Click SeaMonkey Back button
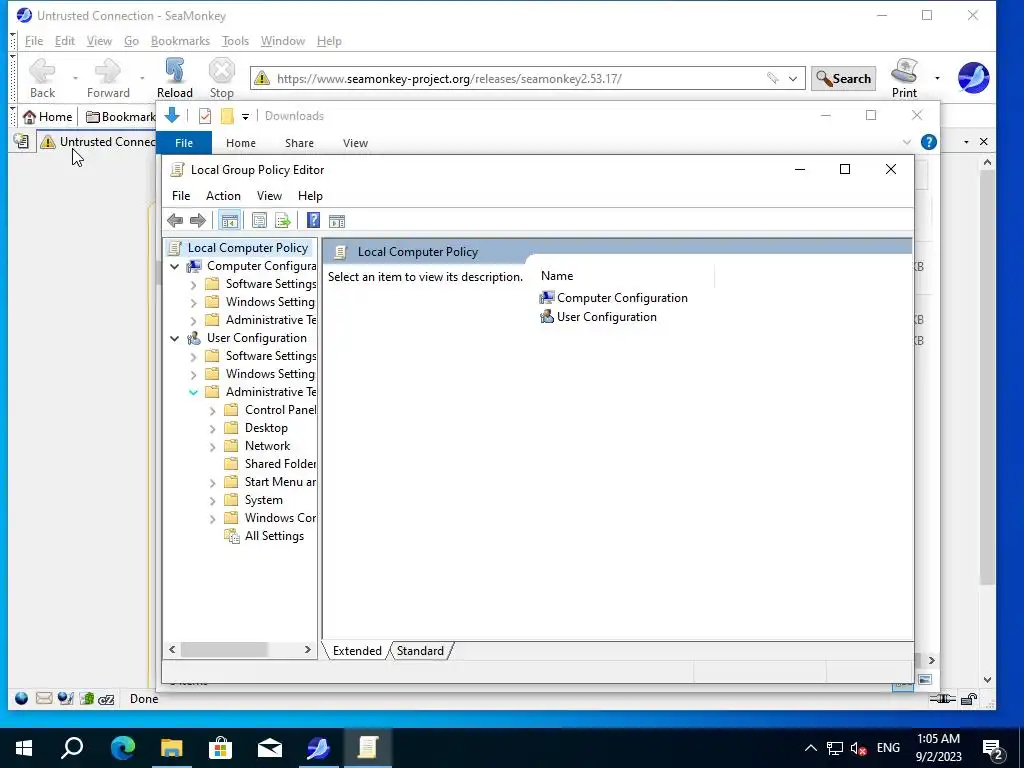Viewport: 1024px width, 768px height. point(42,78)
